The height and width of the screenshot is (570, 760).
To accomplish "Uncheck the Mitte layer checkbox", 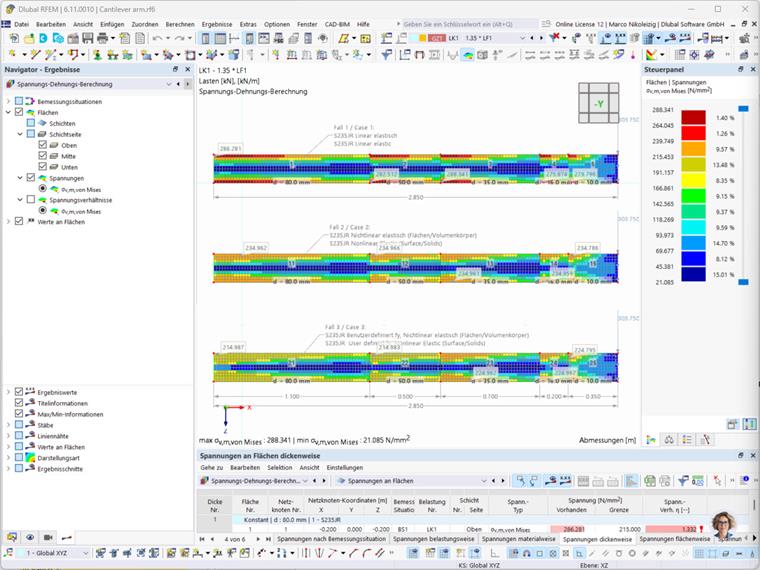I will click(x=42, y=156).
